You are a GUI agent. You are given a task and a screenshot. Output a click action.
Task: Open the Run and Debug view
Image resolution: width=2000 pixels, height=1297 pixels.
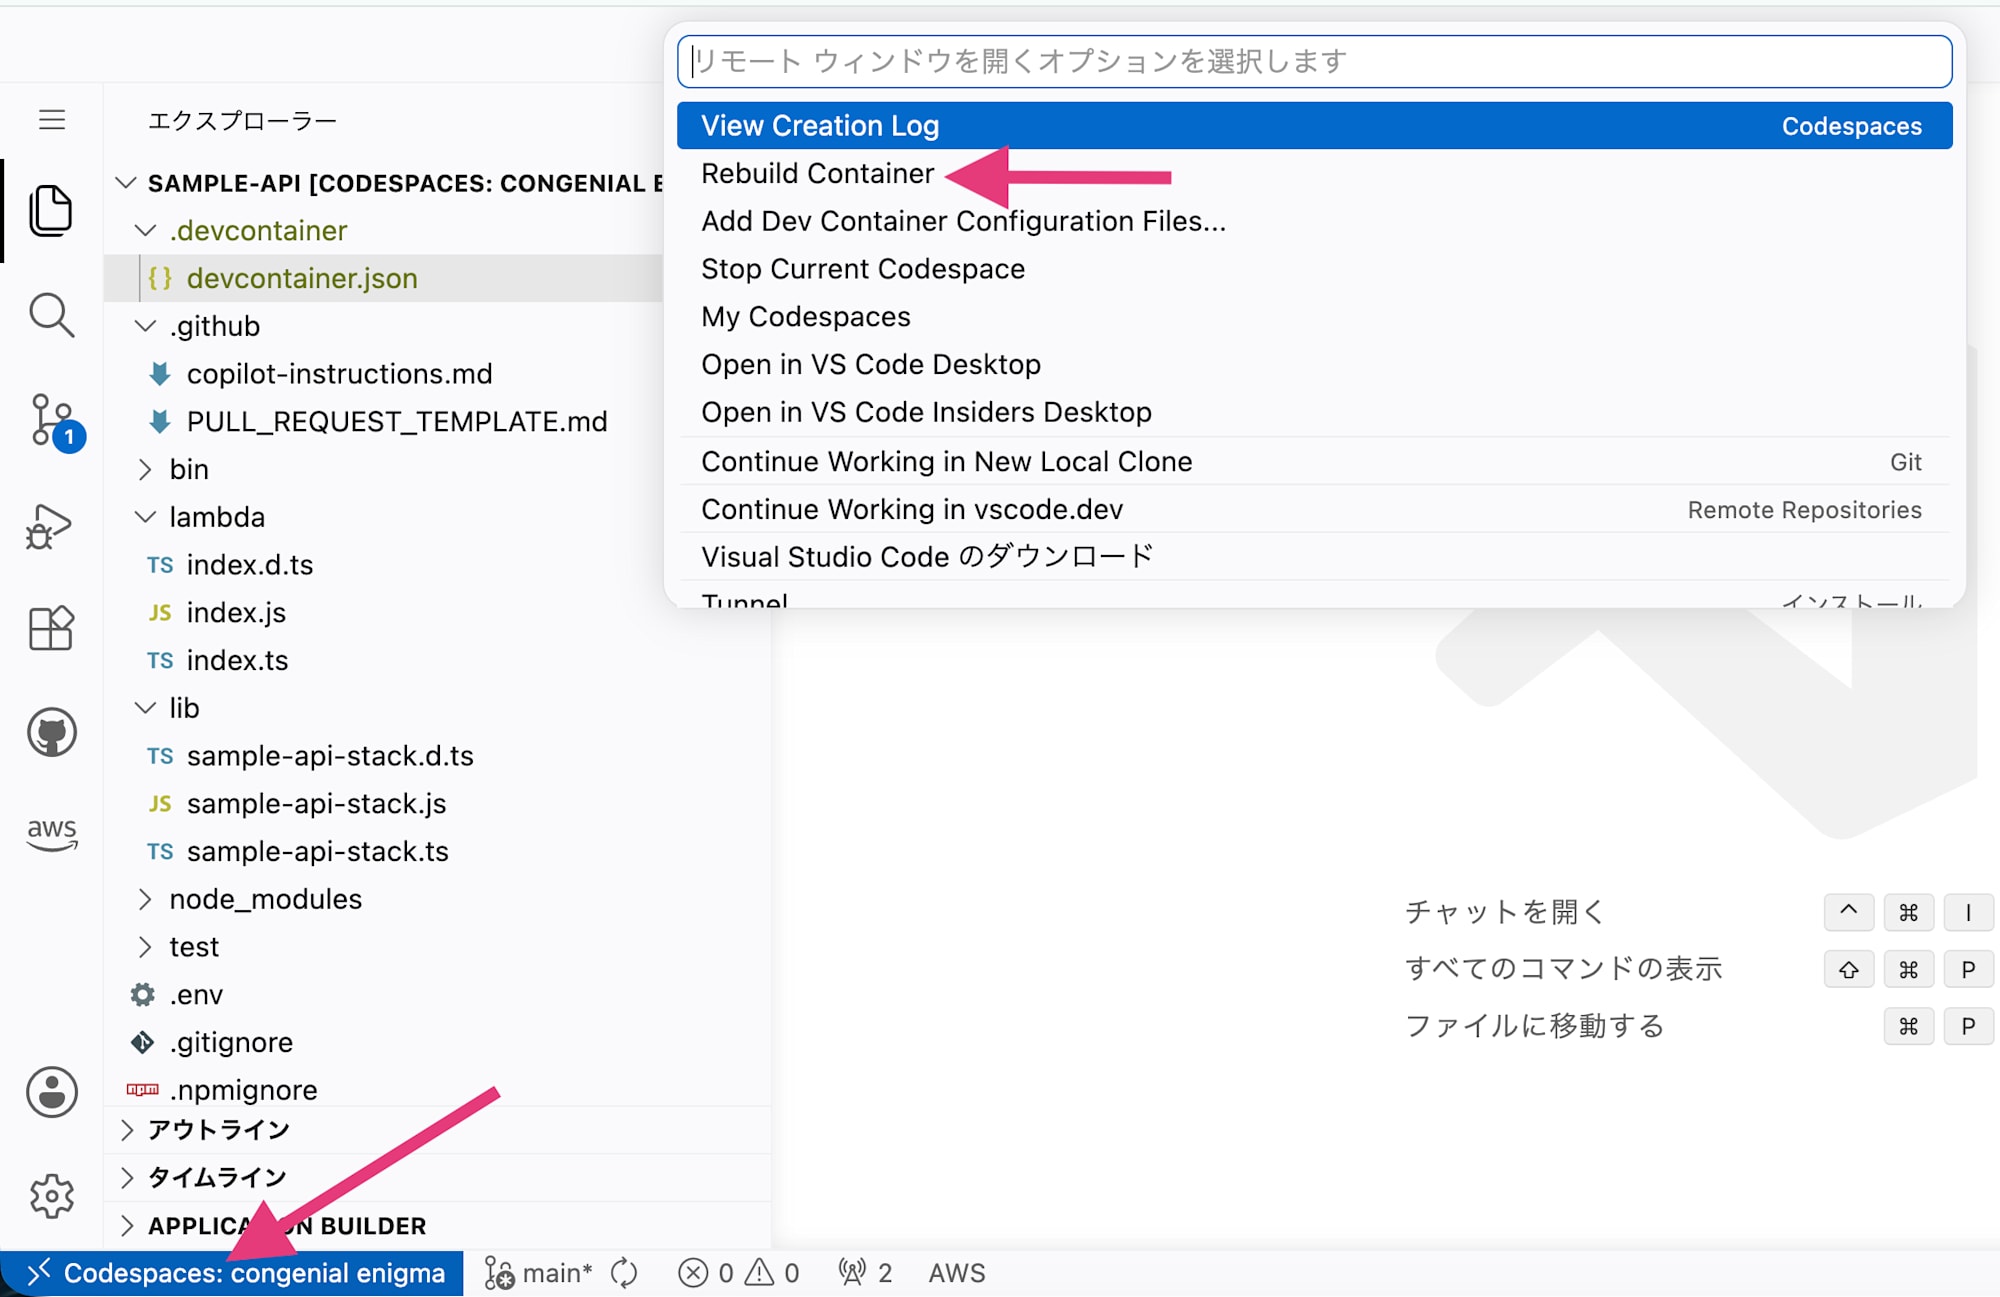pyautogui.click(x=50, y=526)
